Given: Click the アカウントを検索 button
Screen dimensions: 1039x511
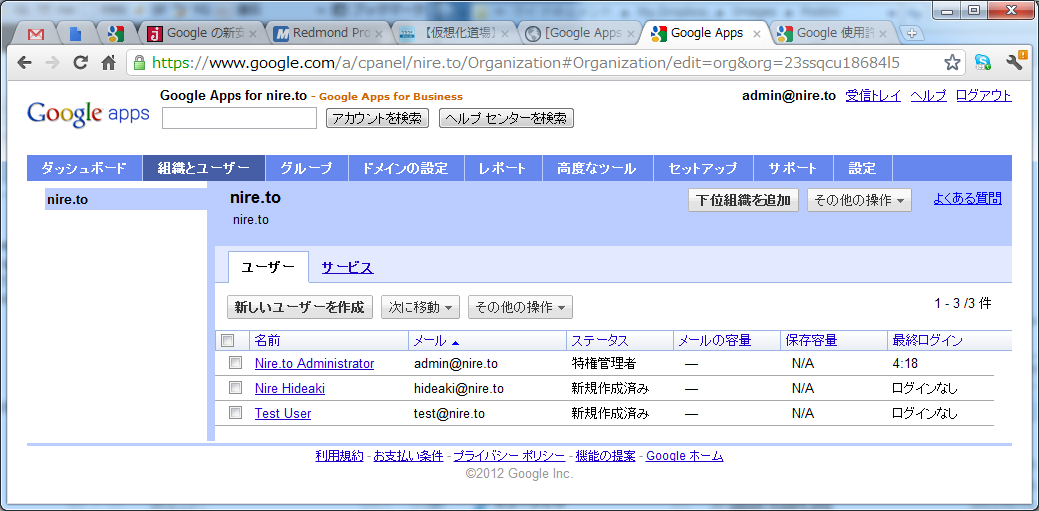Looking at the screenshot, I should [x=378, y=119].
